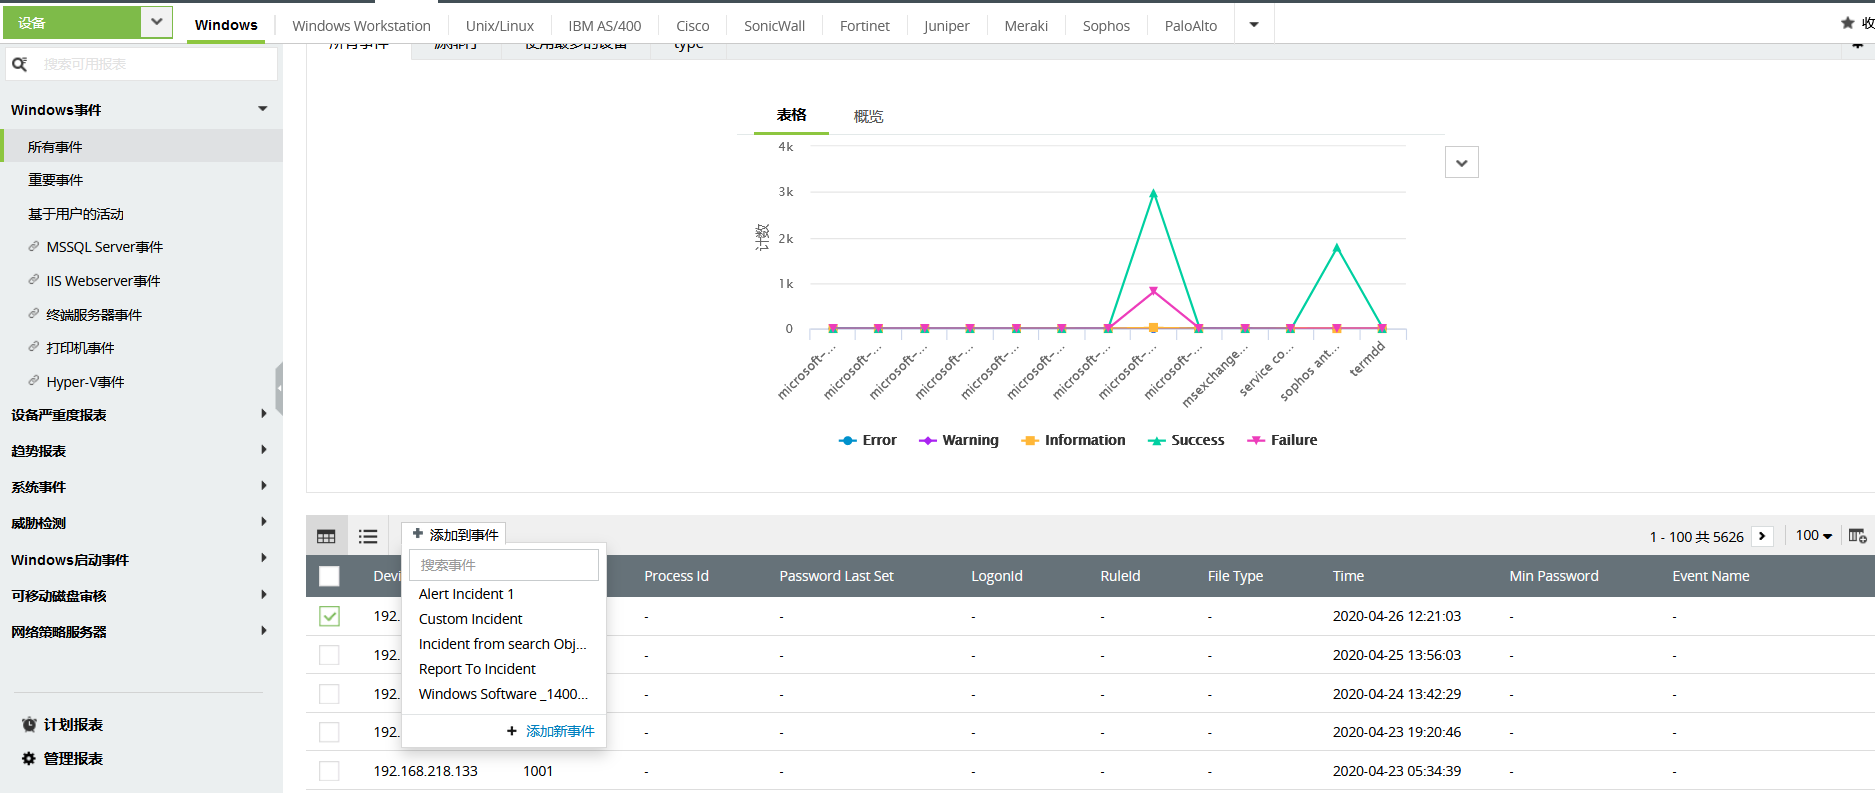Toggle the select-all header checkbox
This screenshot has height=793, width=1875.
pyautogui.click(x=329, y=576)
